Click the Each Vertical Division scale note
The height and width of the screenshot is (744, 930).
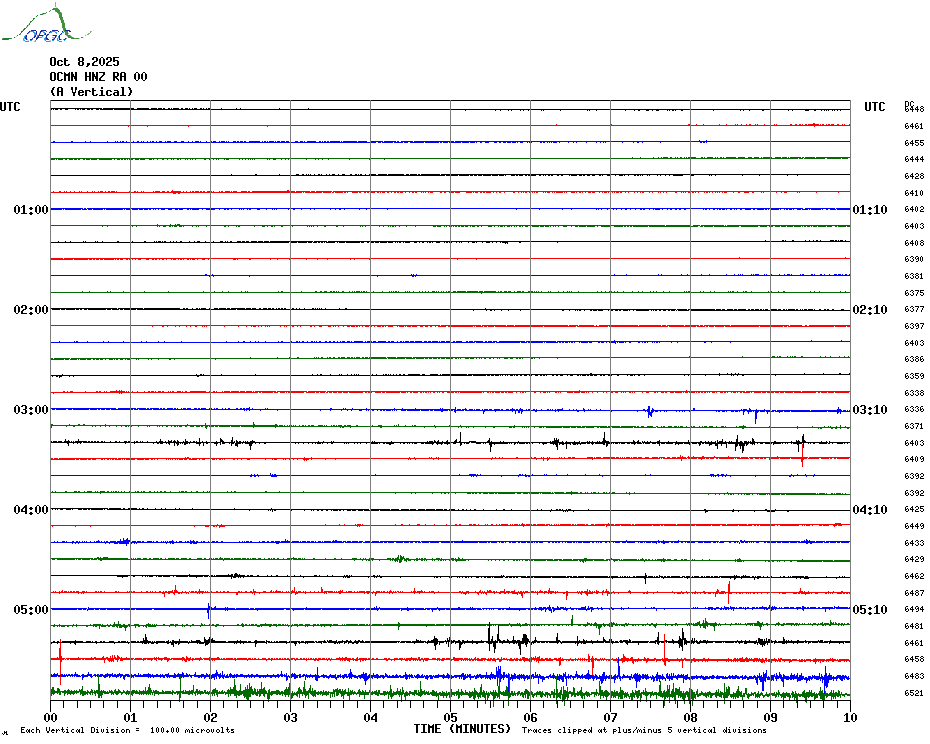coord(127,730)
